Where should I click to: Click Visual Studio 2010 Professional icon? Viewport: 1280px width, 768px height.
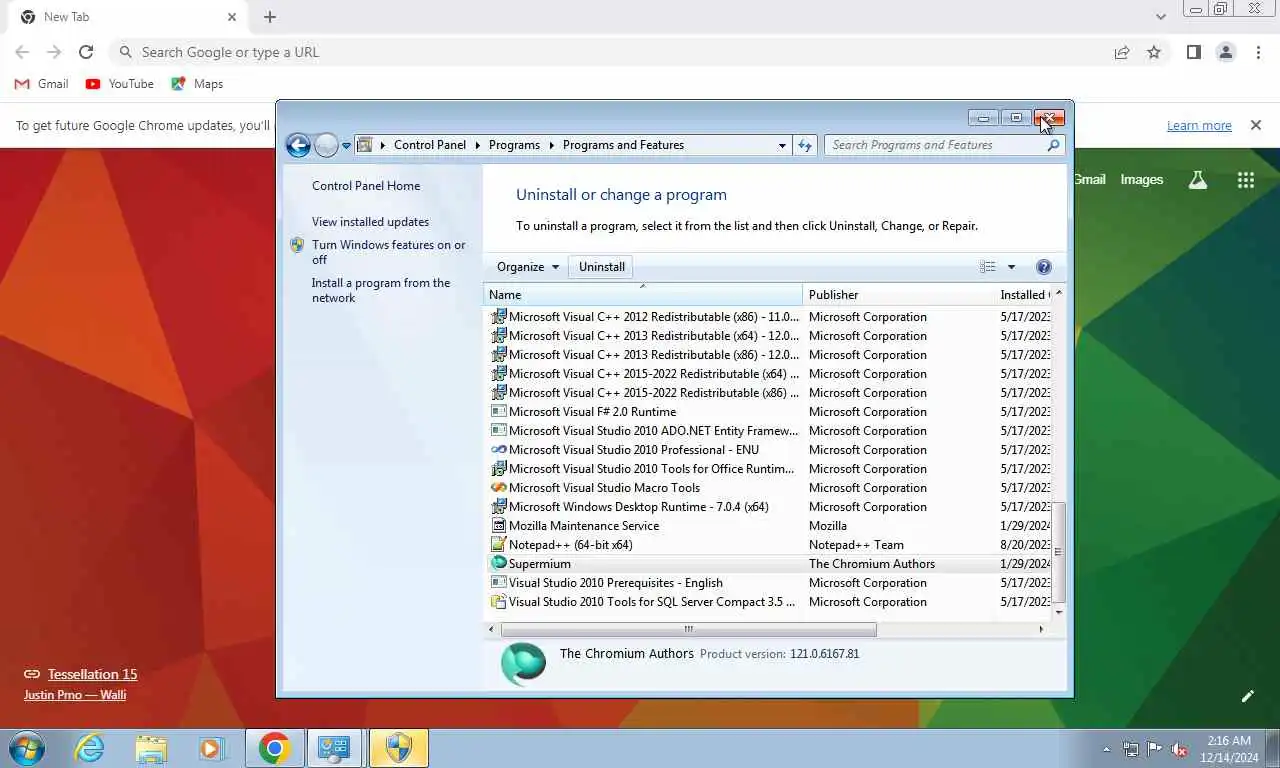499,450
